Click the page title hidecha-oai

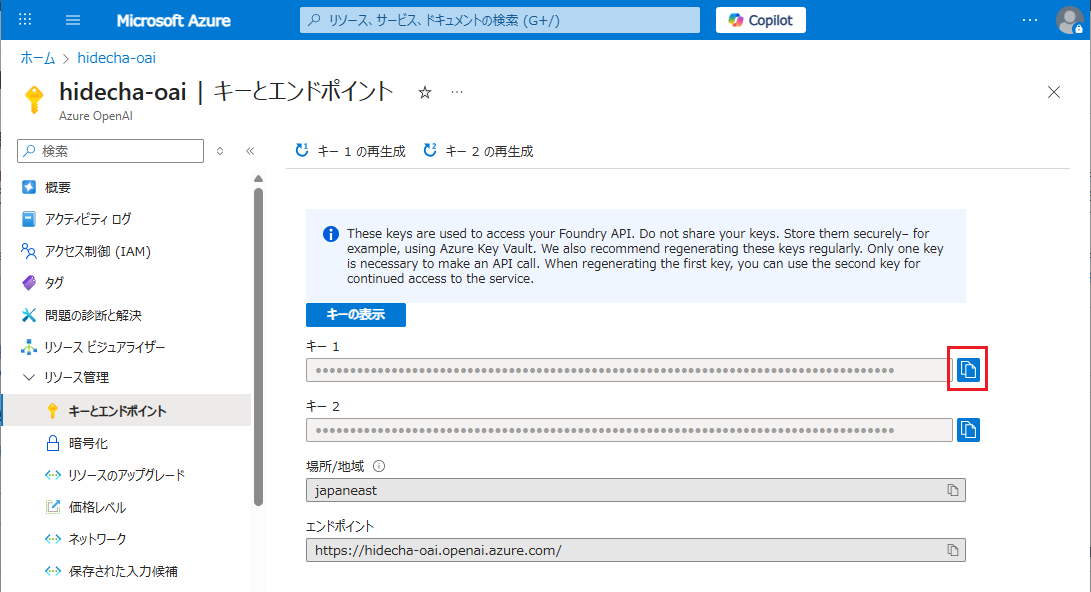[x=123, y=92]
